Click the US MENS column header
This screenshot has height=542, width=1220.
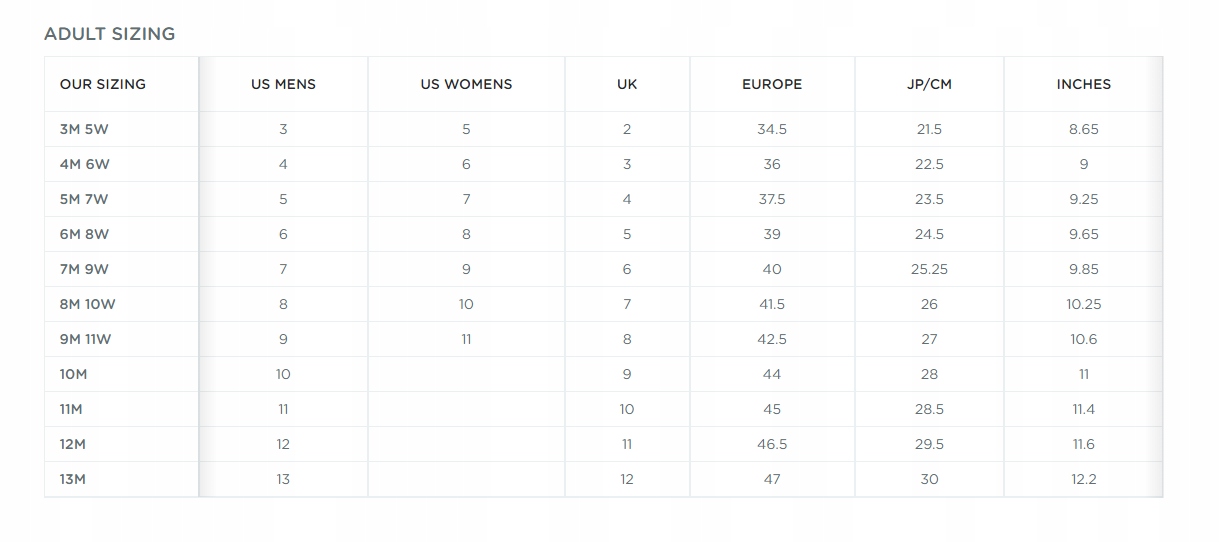pyautogui.click(x=283, y=85)
